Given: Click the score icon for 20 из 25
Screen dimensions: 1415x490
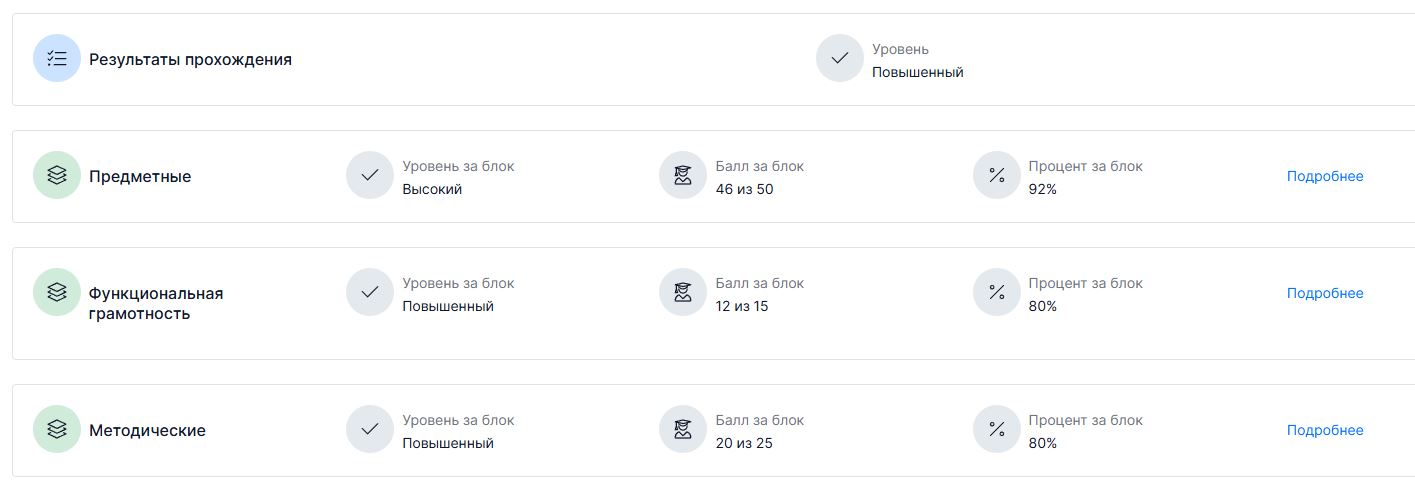Looking at the screenshot, I should [683, 430].
